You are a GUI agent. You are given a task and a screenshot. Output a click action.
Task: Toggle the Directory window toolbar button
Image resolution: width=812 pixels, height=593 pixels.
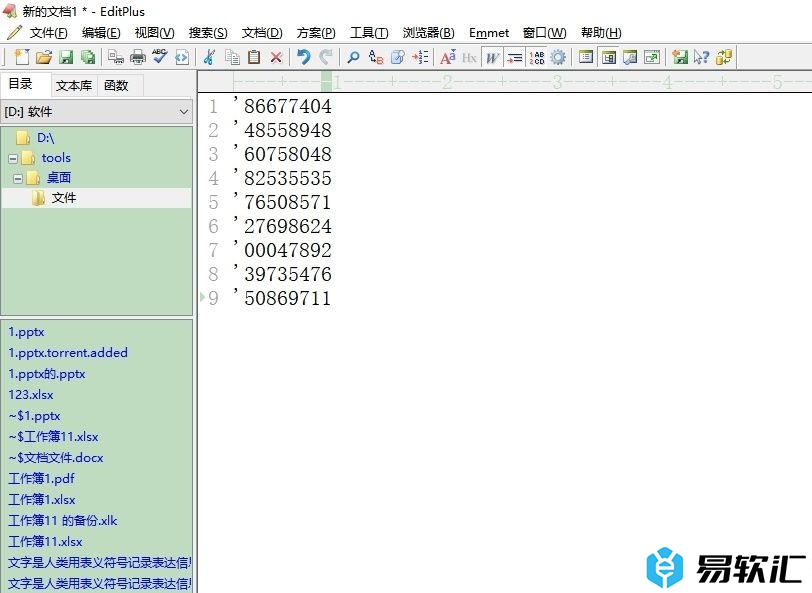(608, 57)
